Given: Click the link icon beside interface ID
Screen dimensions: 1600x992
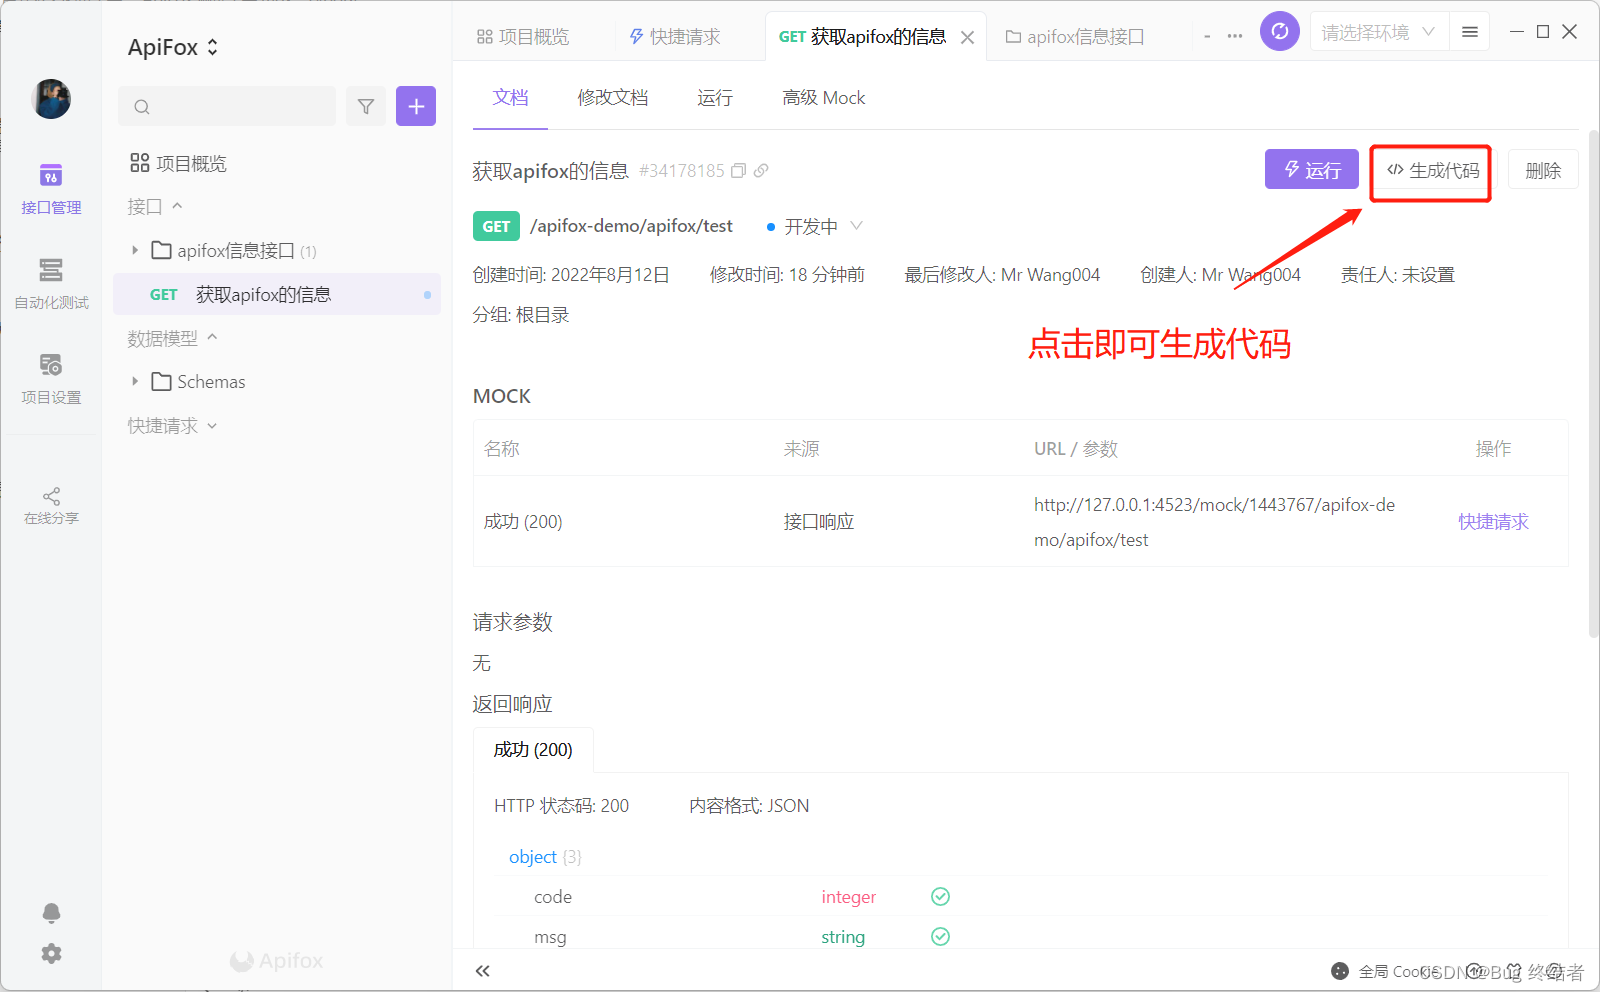Looking at the screenshot, I should click(x=761, y=171).
